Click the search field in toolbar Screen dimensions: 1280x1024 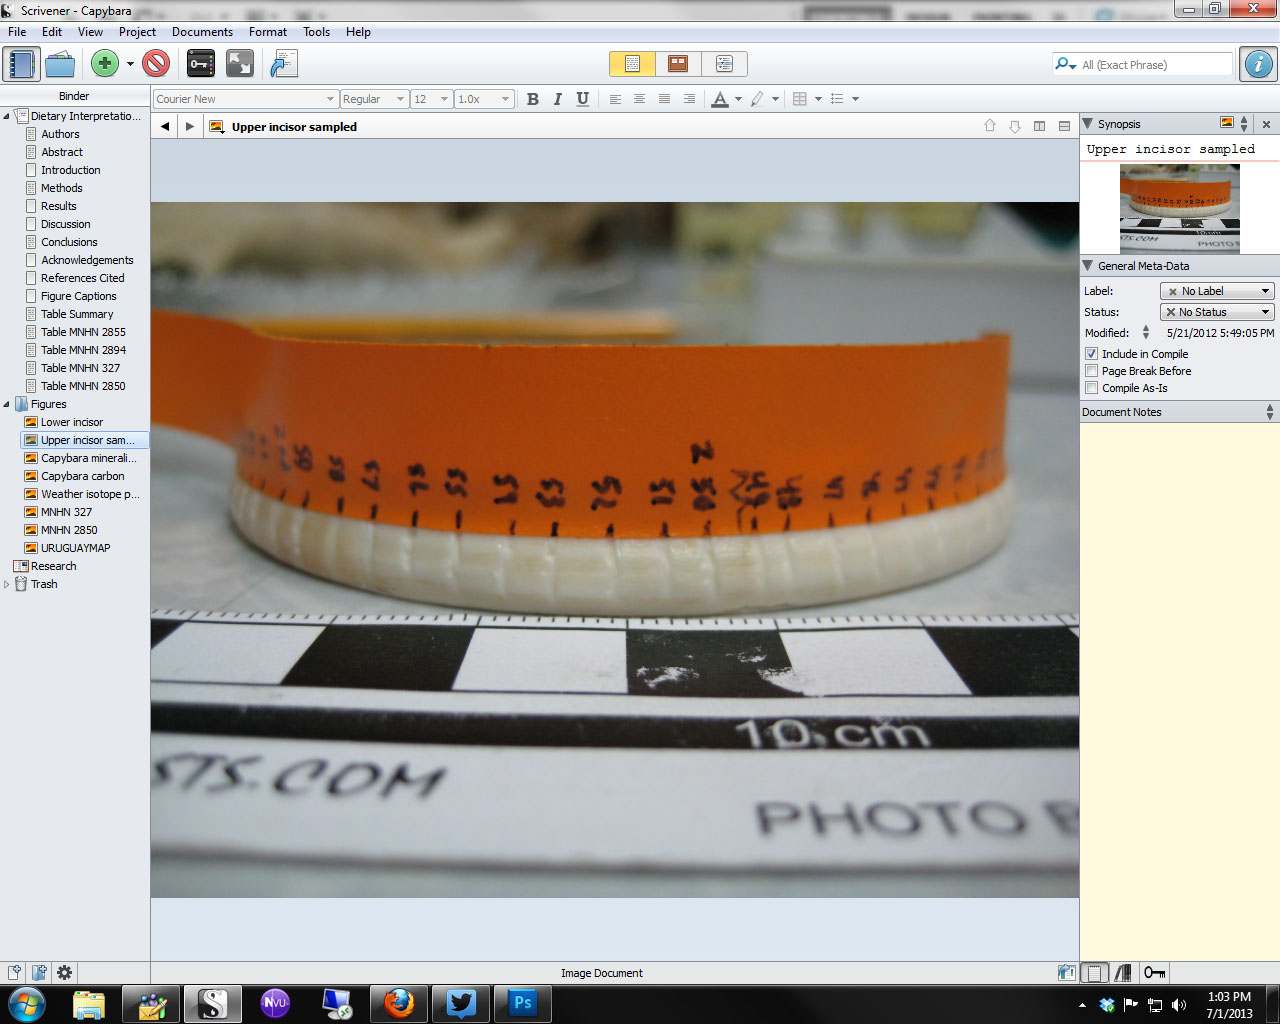1155,65
